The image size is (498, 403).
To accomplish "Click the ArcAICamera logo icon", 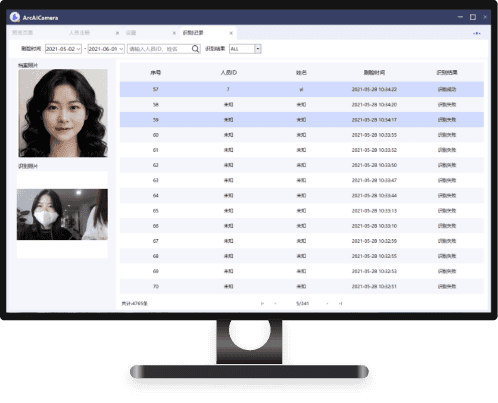I will (15, 17).
